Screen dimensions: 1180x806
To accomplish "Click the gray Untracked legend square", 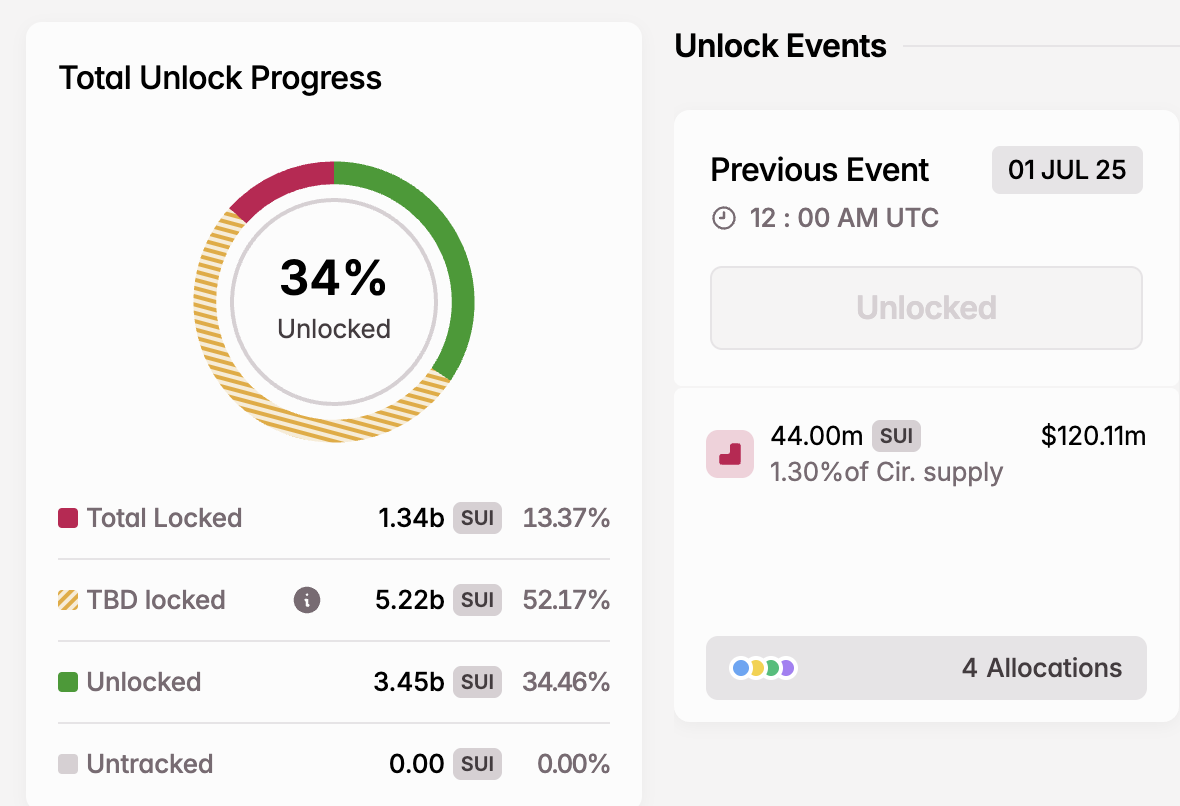I will click(68, 764).
